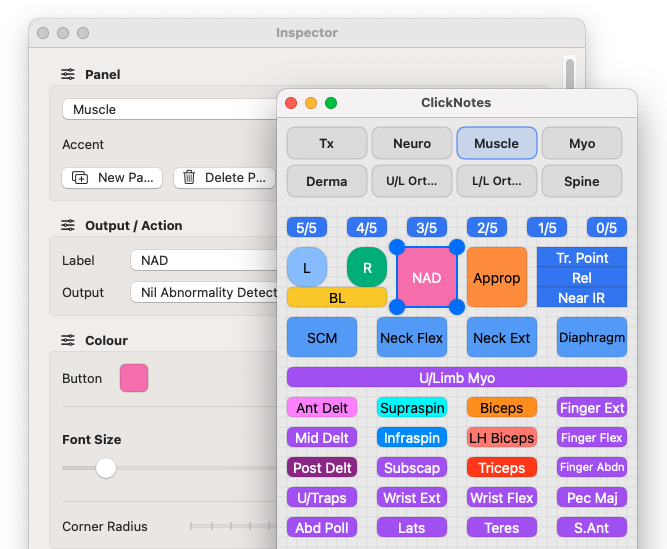Select the pink NAD button

tap(427, 277)
